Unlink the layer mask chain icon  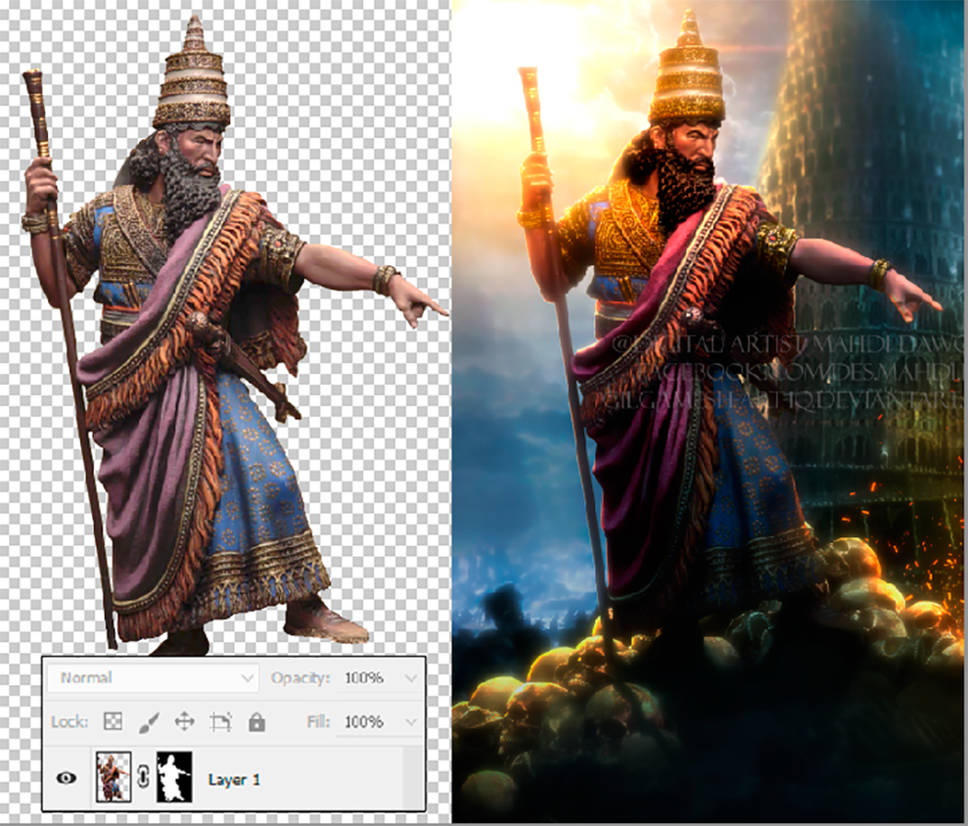click(x=142, y=776)
